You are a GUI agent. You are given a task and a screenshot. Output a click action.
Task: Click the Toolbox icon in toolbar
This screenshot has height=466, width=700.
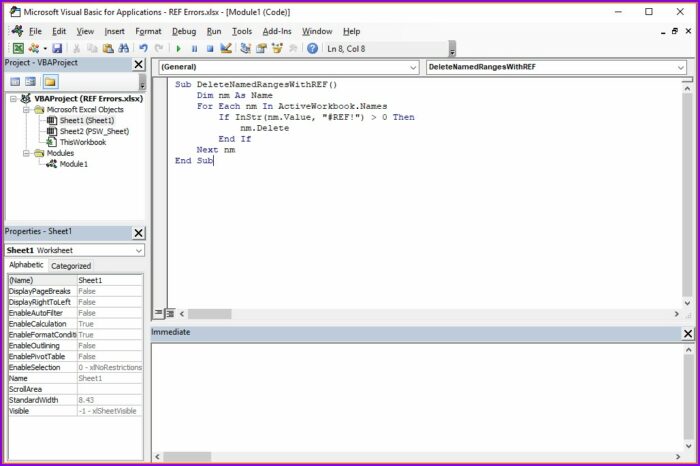tap(293, 48)
